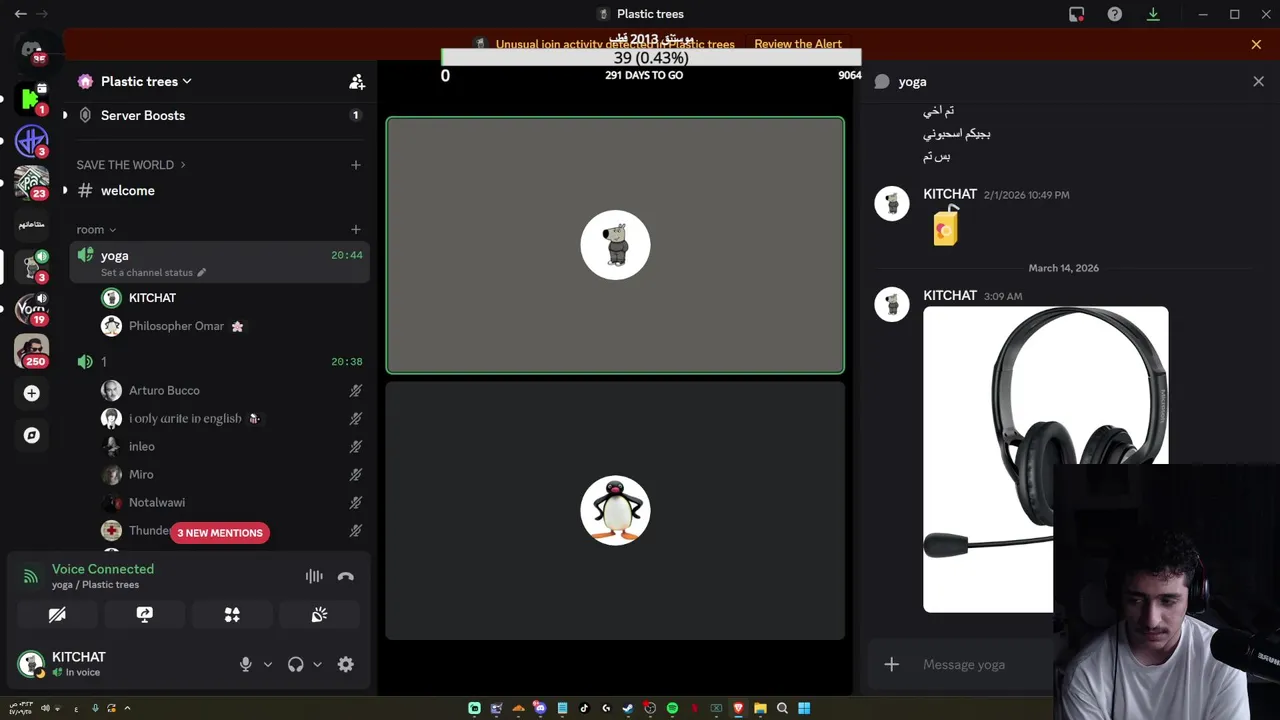Click Review the Alert link
The image size is (1280, 720).
[798, 44]
